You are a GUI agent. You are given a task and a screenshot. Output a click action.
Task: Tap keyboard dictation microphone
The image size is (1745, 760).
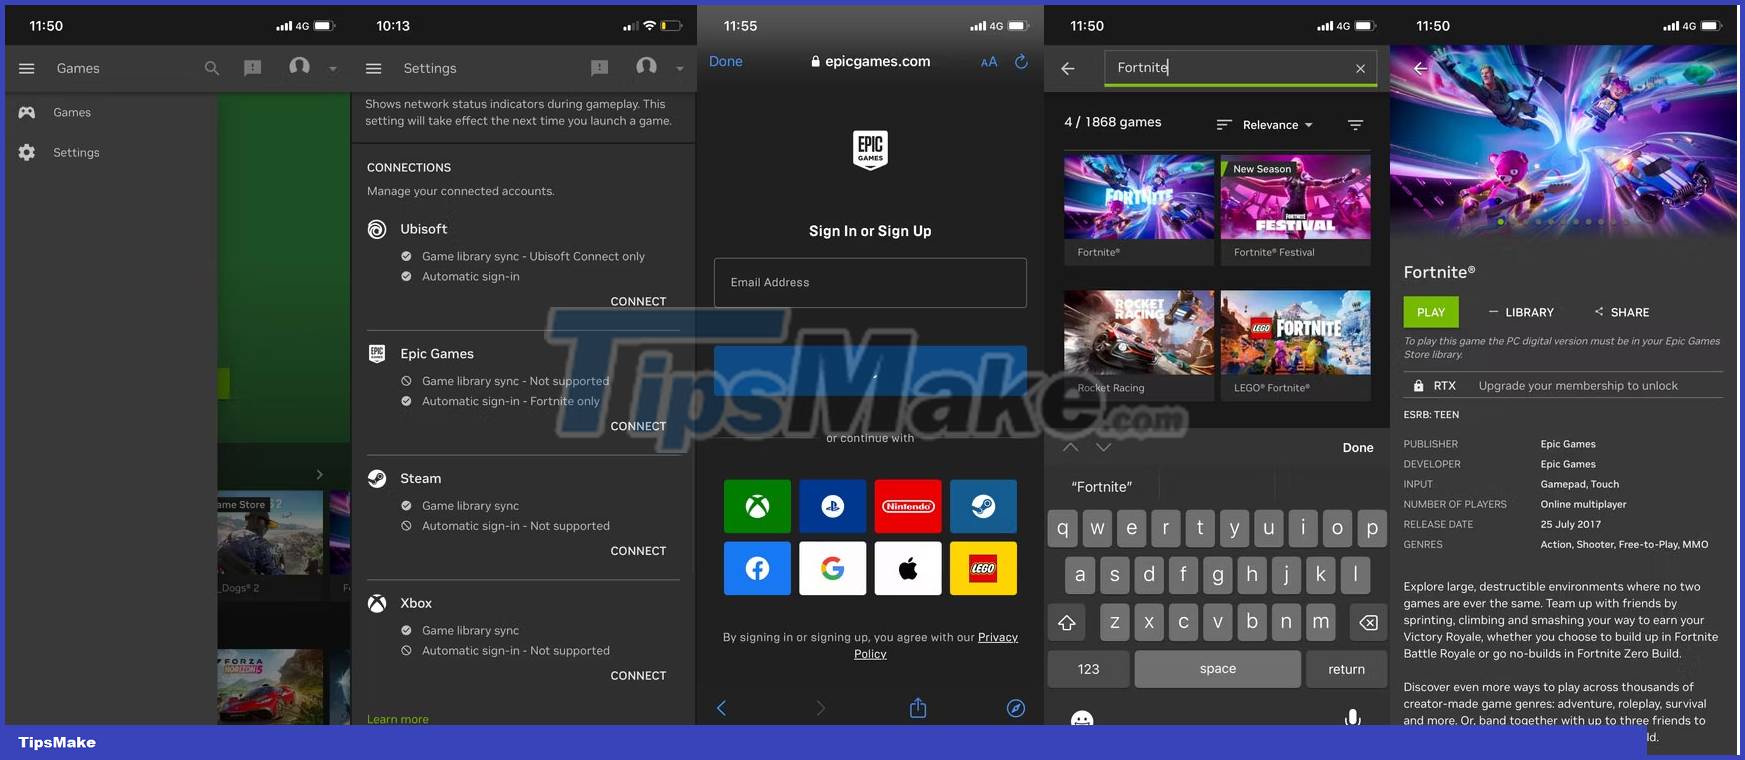[1352, 717]
